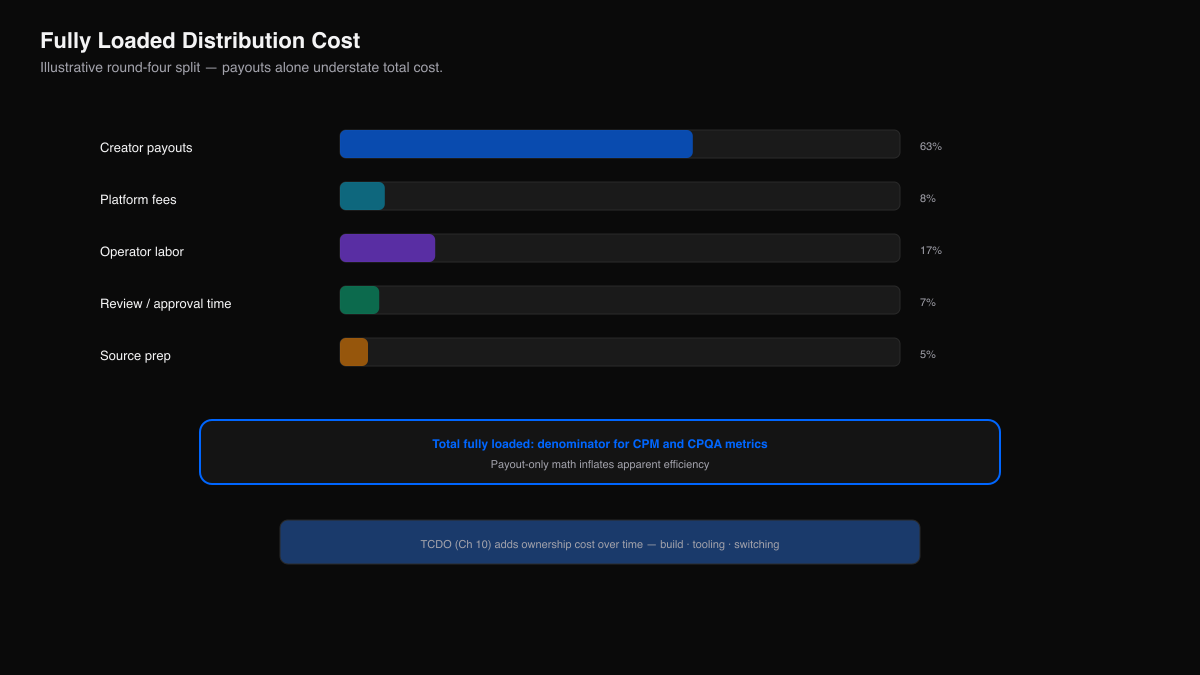The height and width of the screenshot is (675, 1200).
Task: Click the 'Creator payouts' label
Action: click(x=146, y=148)
